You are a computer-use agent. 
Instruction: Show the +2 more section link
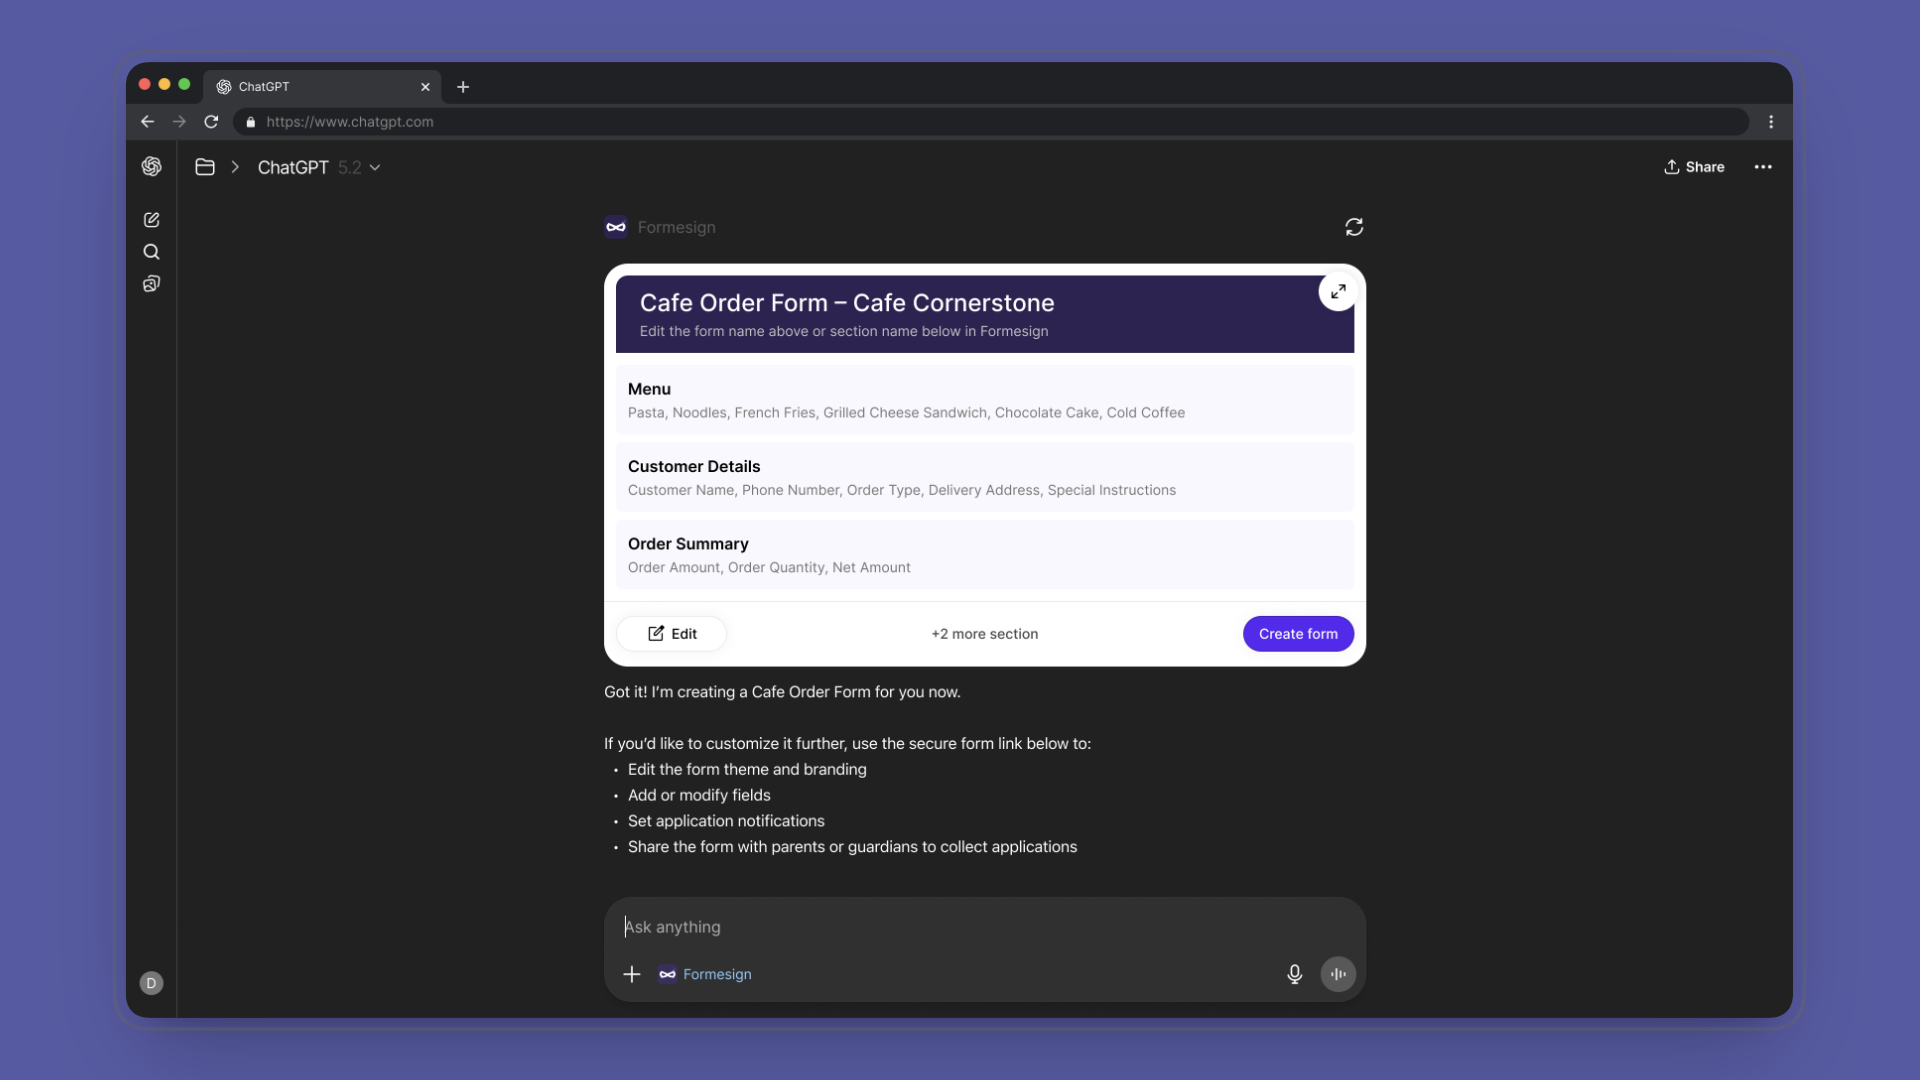(985, 634)
